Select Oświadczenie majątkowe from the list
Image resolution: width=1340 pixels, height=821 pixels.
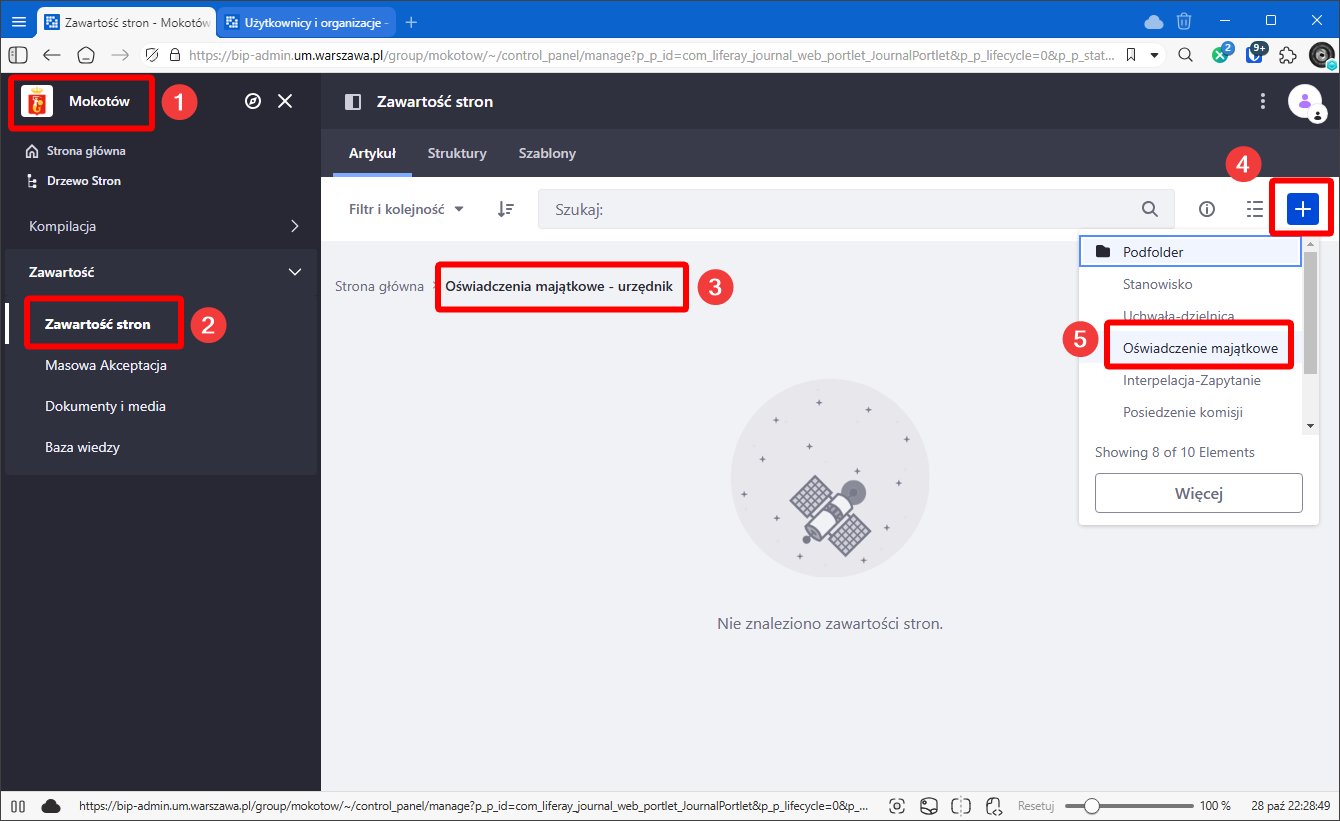[x=1200, y=348]
